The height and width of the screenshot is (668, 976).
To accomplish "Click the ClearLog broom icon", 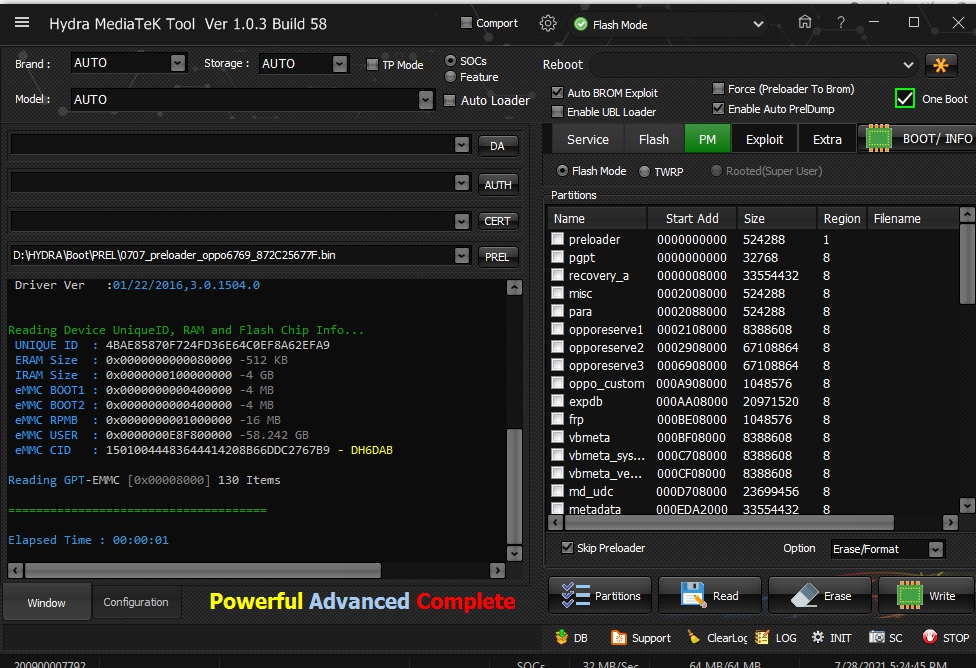I will tap(693, 637).
